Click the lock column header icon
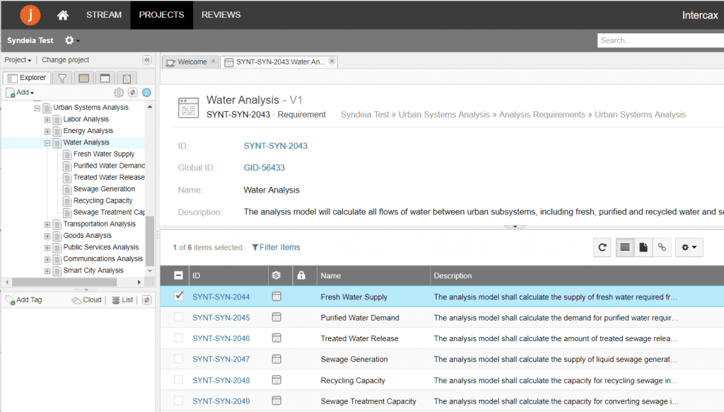This screenshot has width=724, height=412. (301, 275)
